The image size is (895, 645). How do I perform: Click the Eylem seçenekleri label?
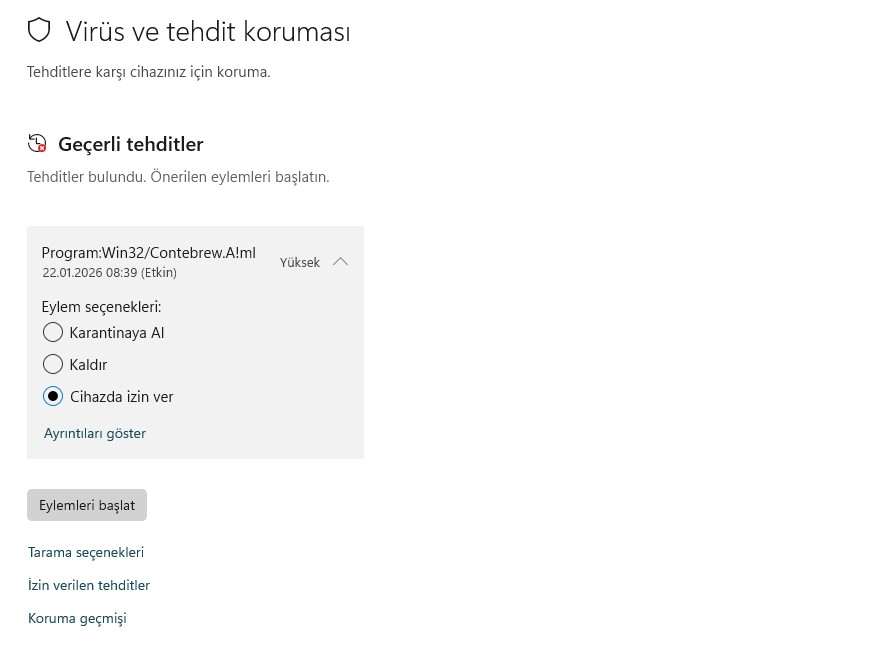pyautogui.click(x=102, y=307)
